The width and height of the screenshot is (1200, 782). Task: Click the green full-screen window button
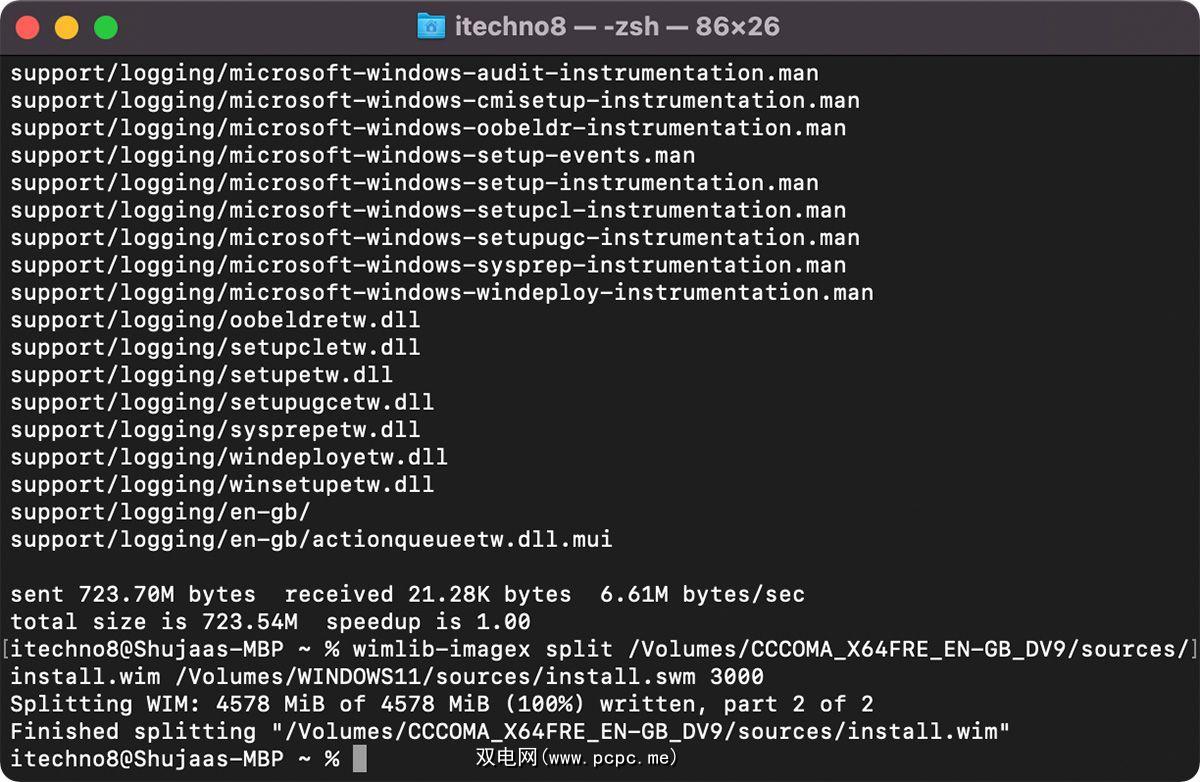(x=105, y=28)
